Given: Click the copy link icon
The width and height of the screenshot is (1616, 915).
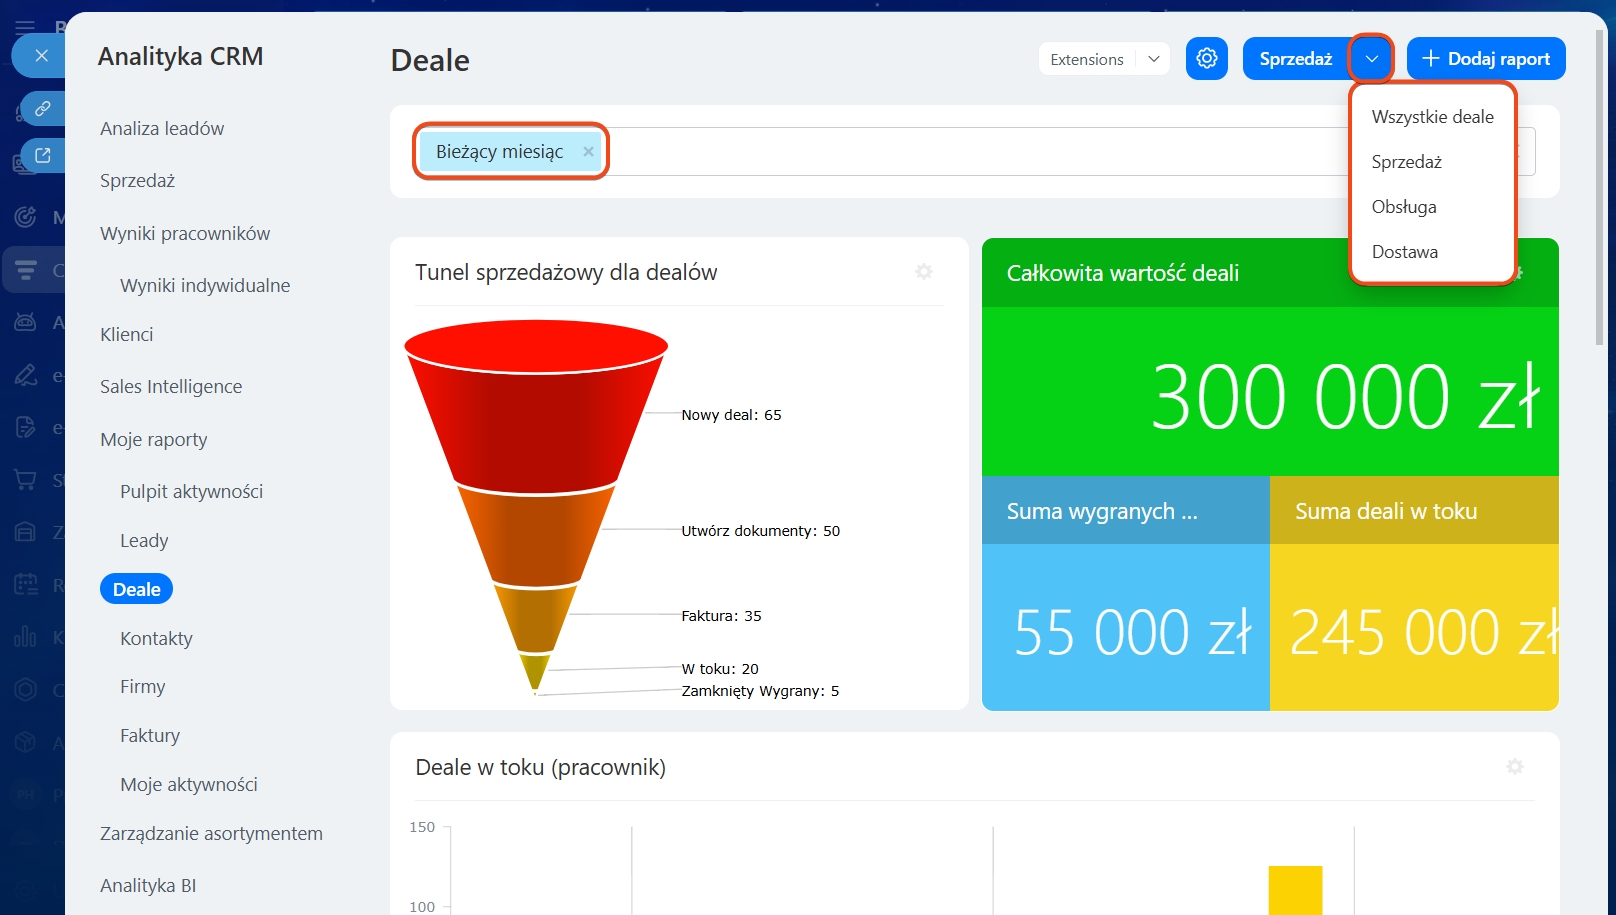Looking at the screenshot, I should click(42, 108).
